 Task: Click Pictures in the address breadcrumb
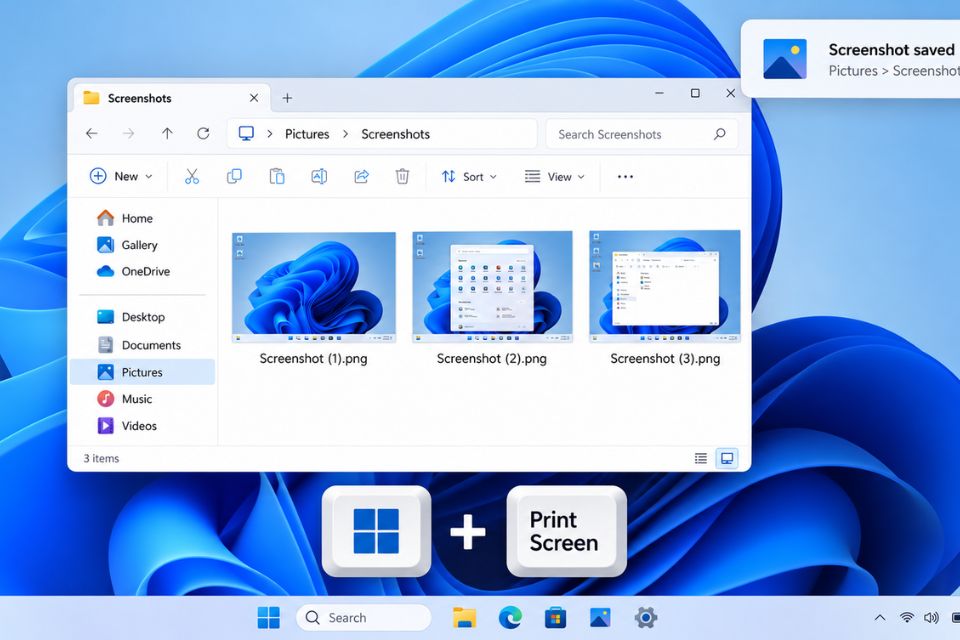(x=307, y=134)
